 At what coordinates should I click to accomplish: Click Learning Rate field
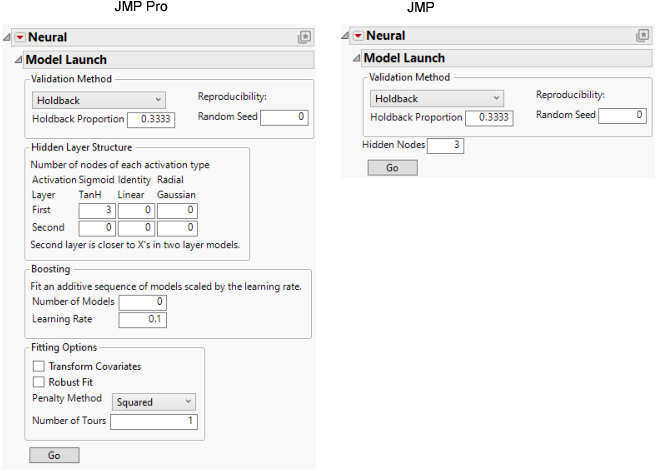tap(142, 320)
